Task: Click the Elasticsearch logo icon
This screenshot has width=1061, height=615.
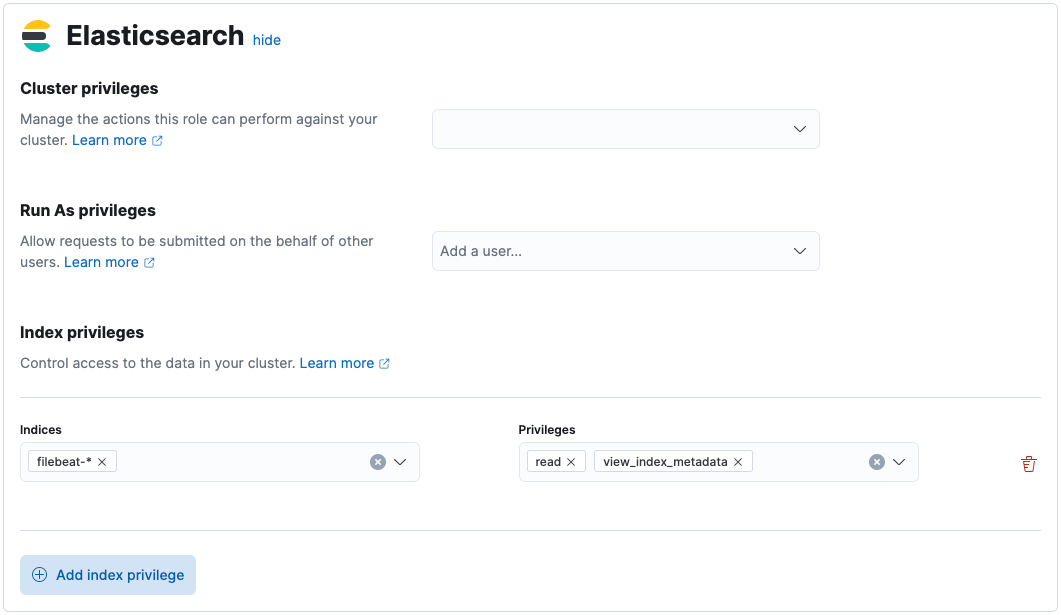Action: pos(36,35)
